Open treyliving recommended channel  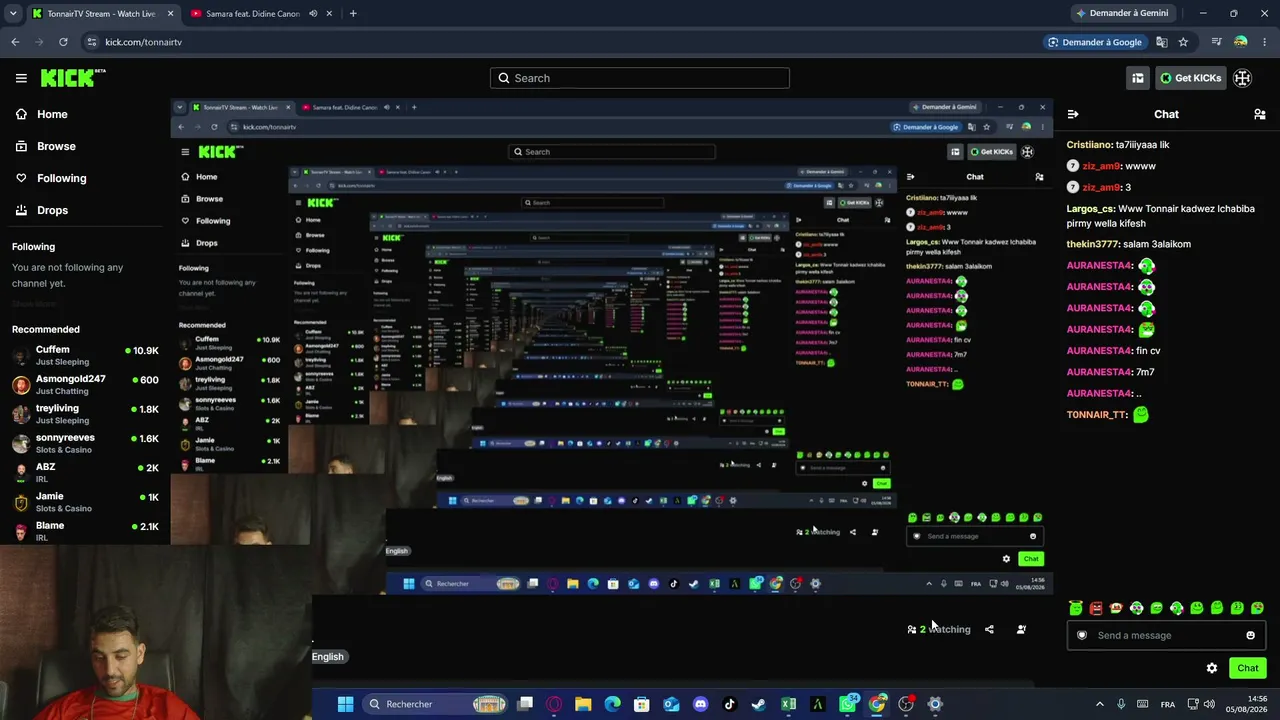(x=85, y=414)
